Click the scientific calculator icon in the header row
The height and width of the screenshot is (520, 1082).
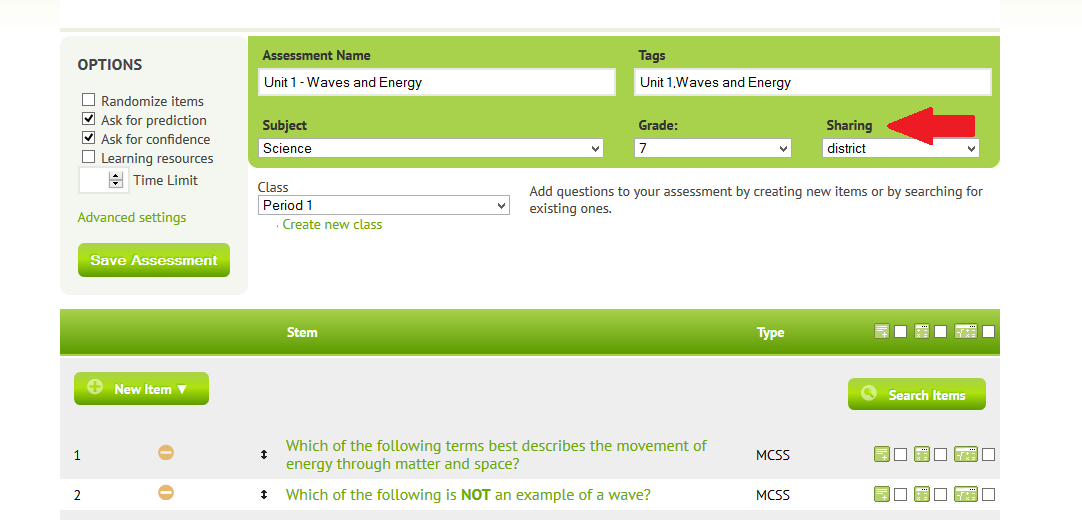pos(966,331)
